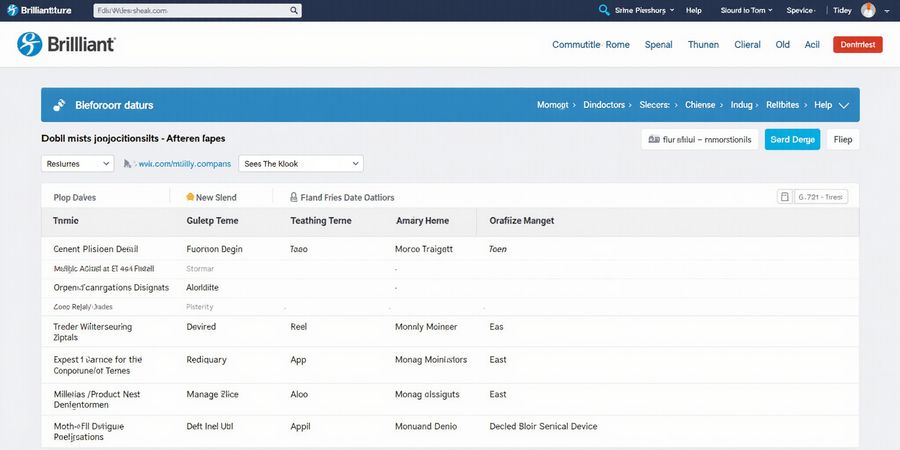
Task: Click the Morco Traigett cell
Action: (x=424, y=249)
